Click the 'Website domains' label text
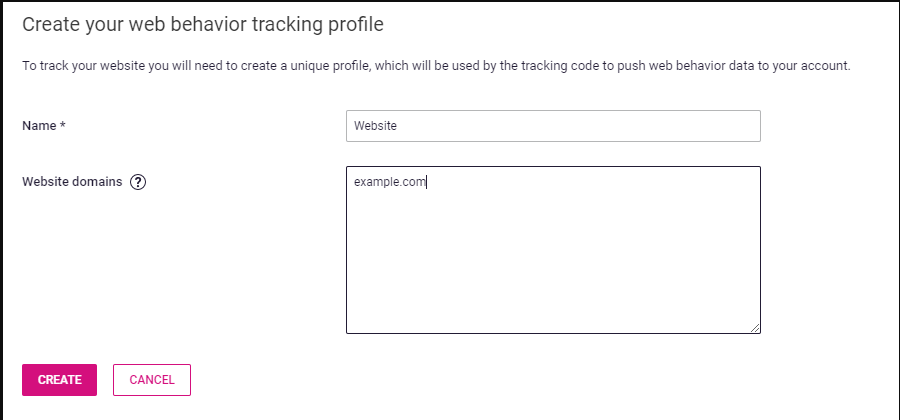 [x=72, y=182]
